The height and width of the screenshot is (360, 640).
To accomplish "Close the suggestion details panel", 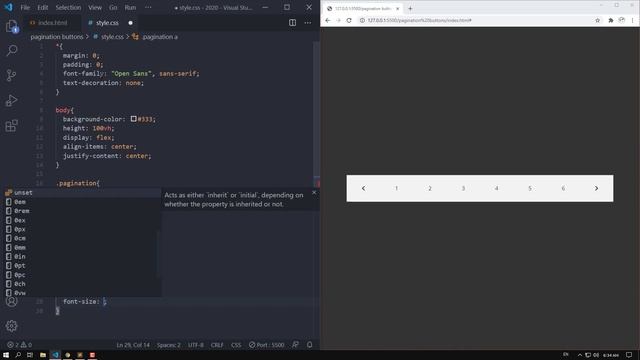I will (x=314, y=193).
